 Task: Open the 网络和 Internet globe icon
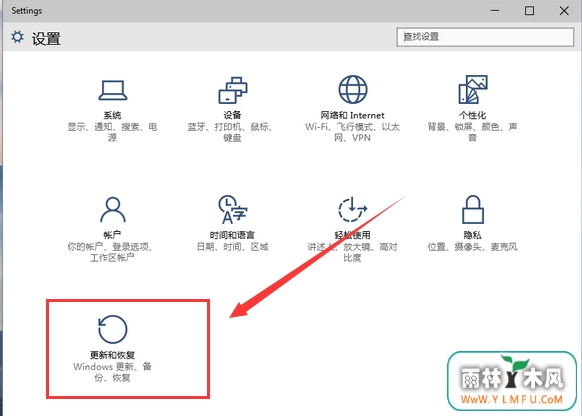[353, 89]
